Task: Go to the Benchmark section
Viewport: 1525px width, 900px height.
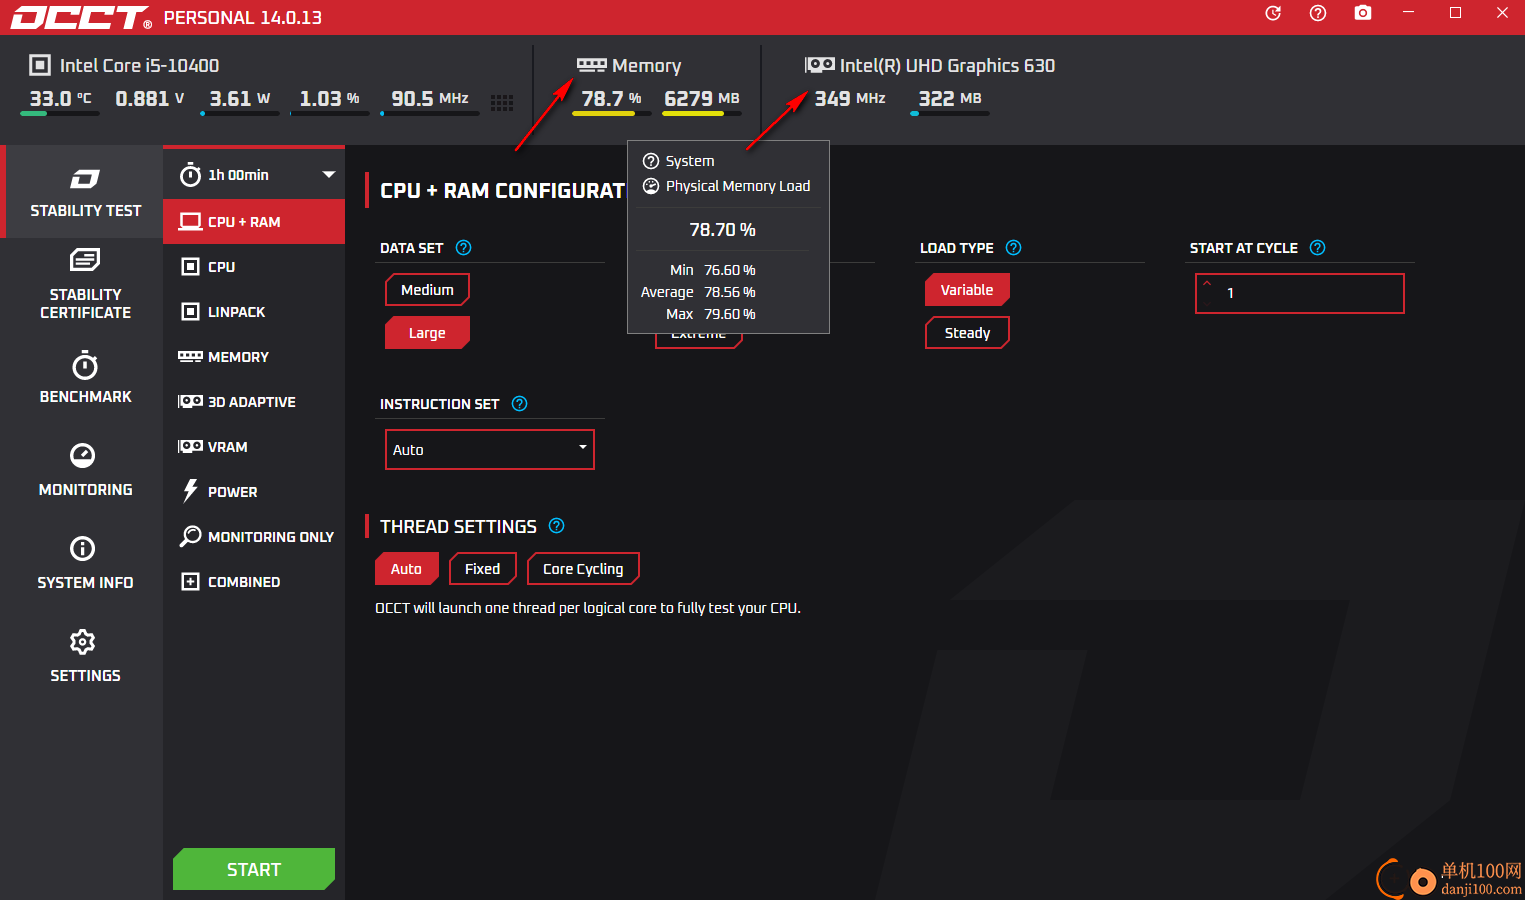Action: coord(85,378)
